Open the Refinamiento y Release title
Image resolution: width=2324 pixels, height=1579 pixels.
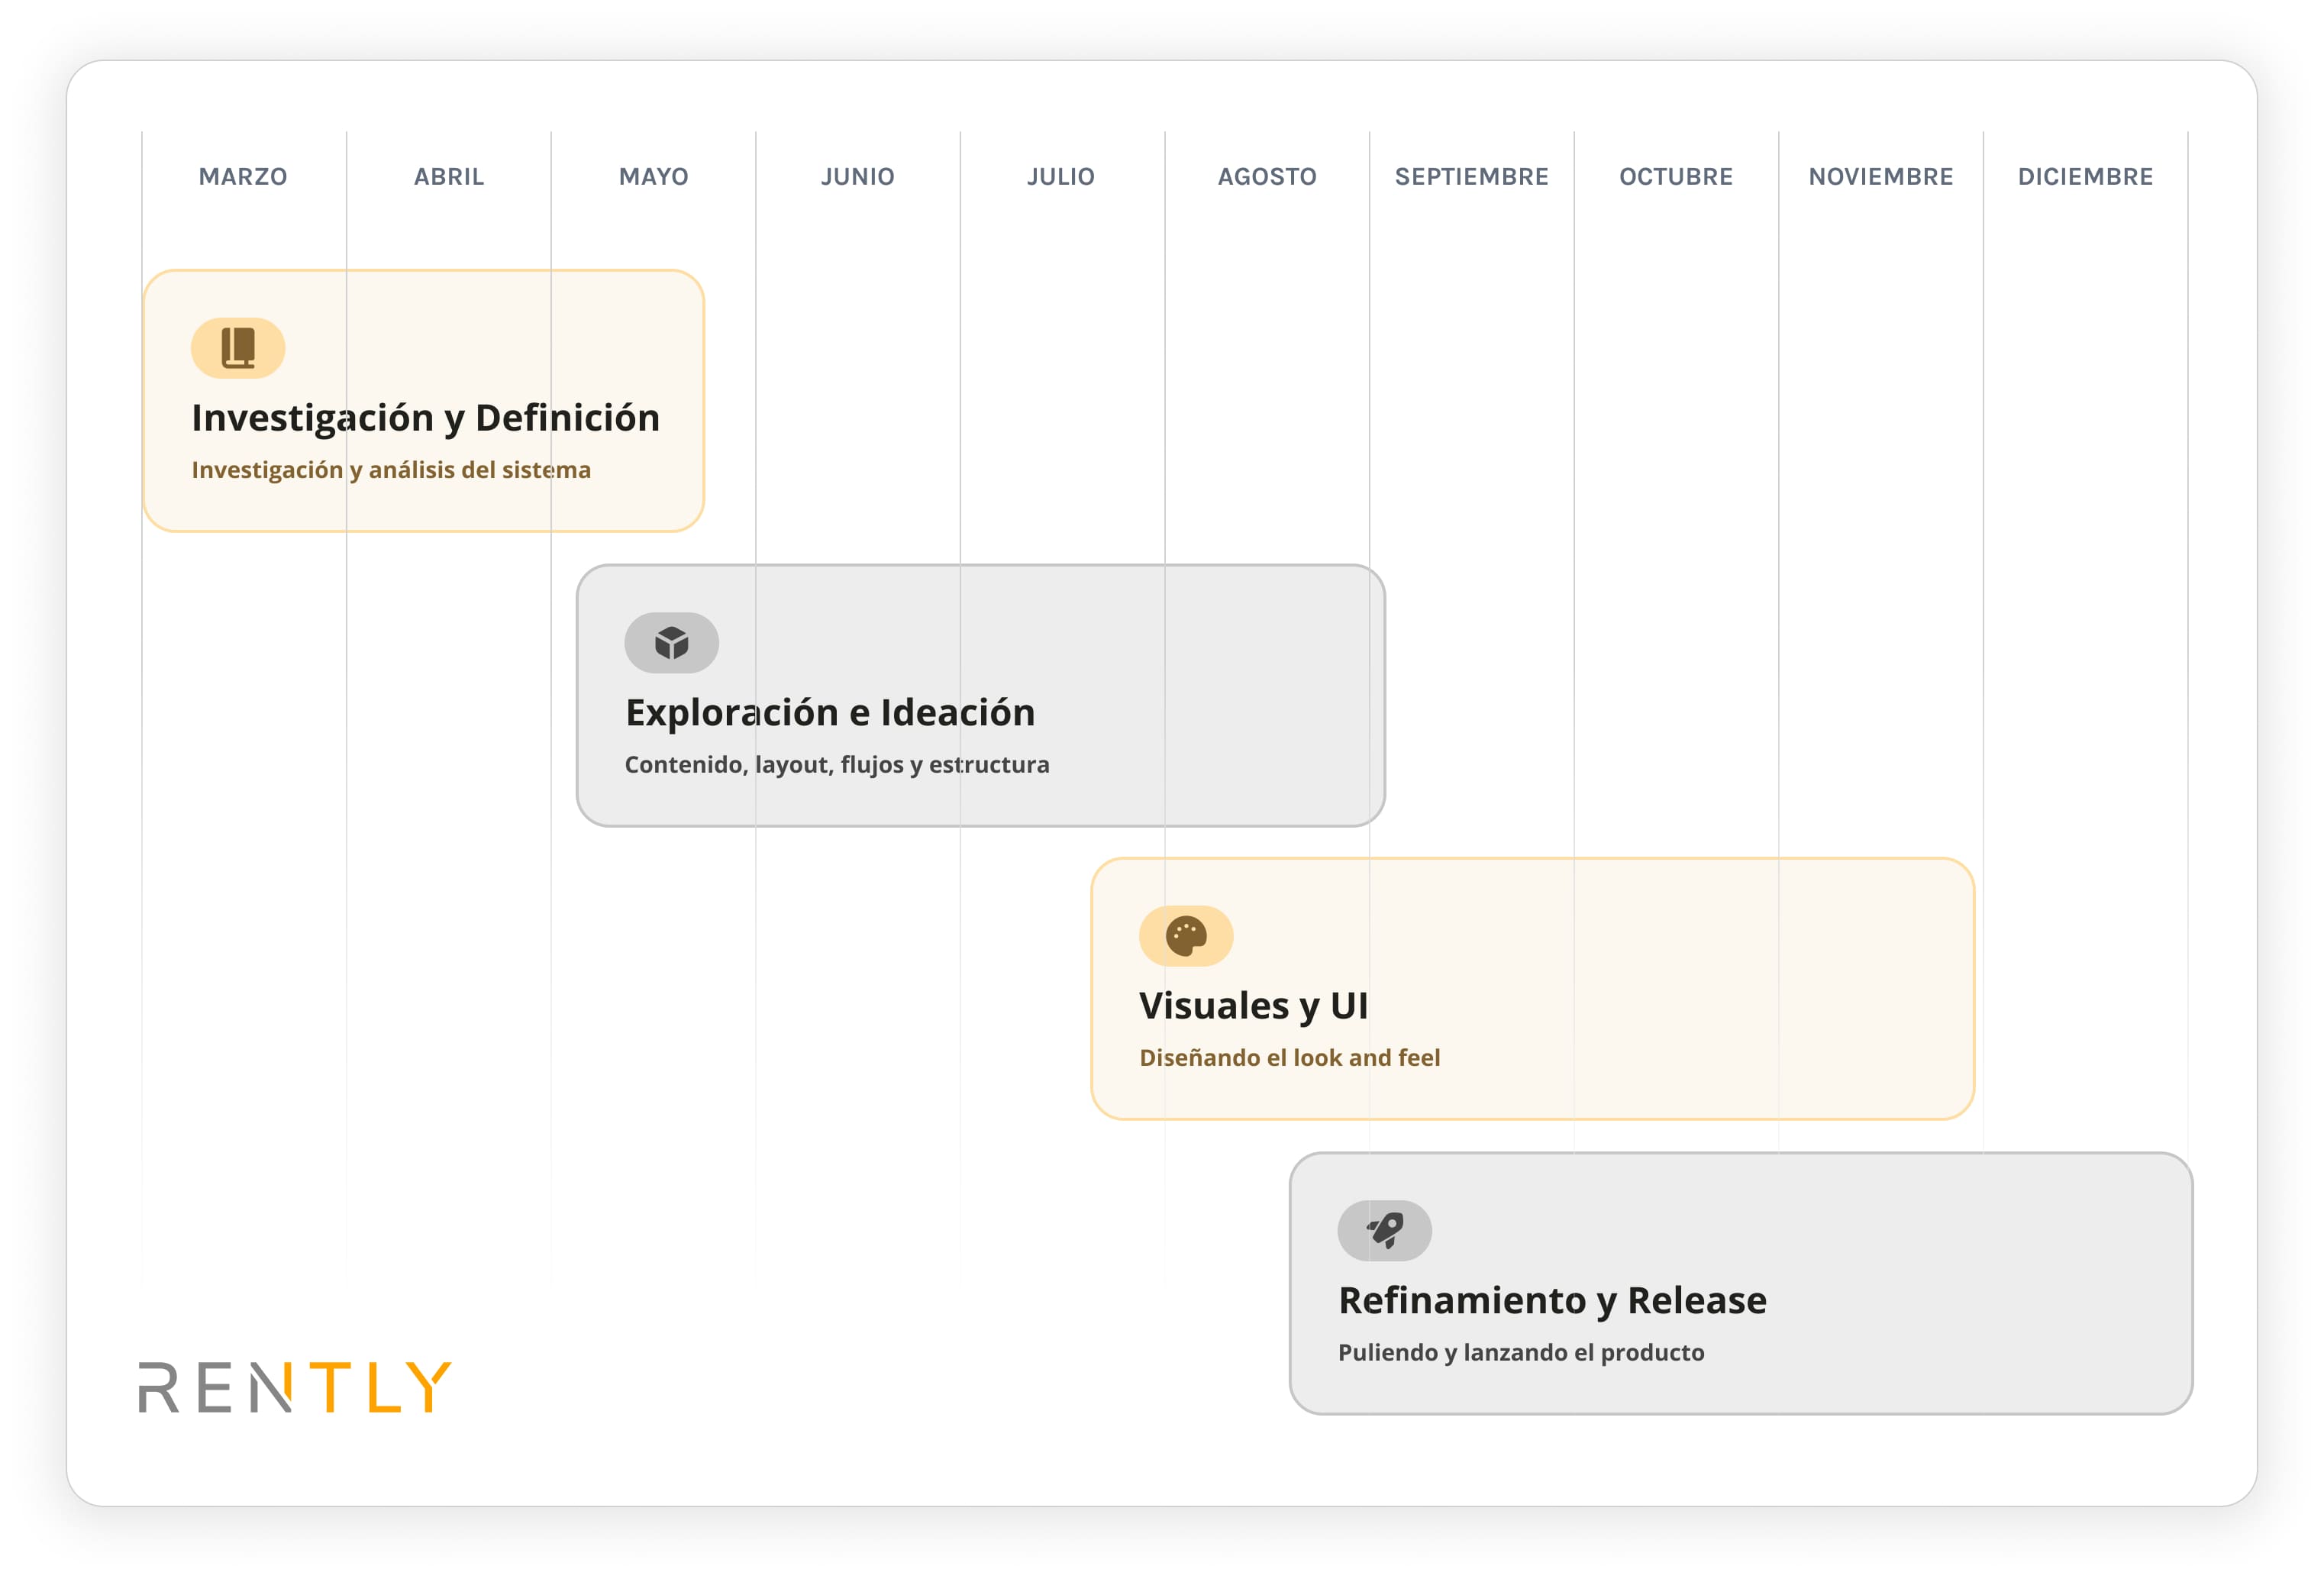1552,1301
